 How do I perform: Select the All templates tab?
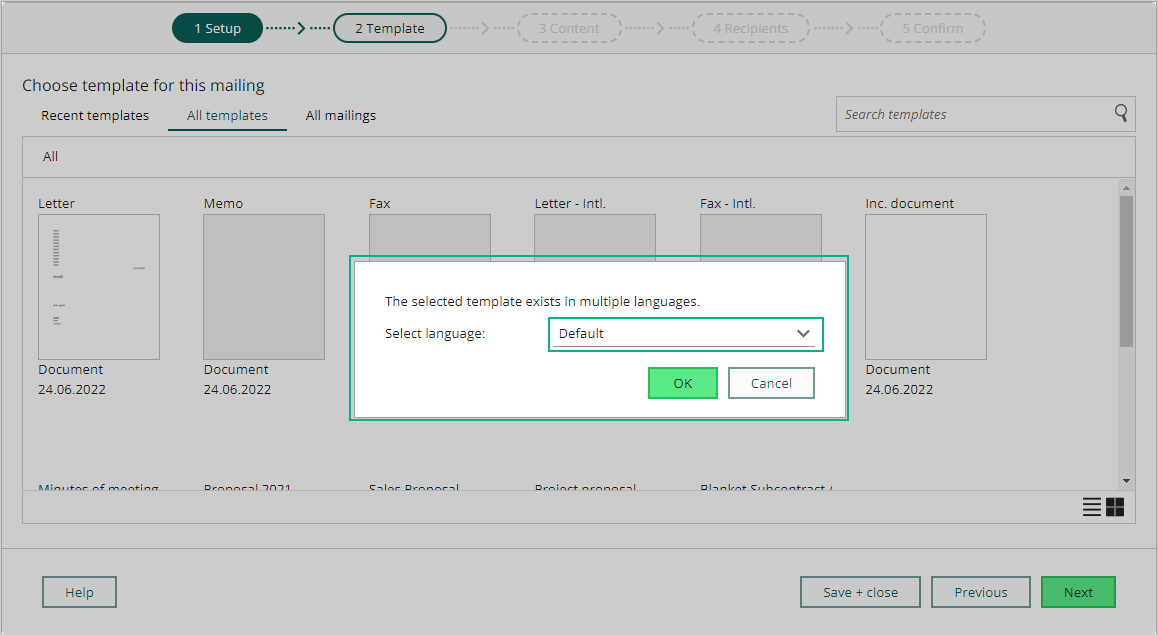(227, 115)
